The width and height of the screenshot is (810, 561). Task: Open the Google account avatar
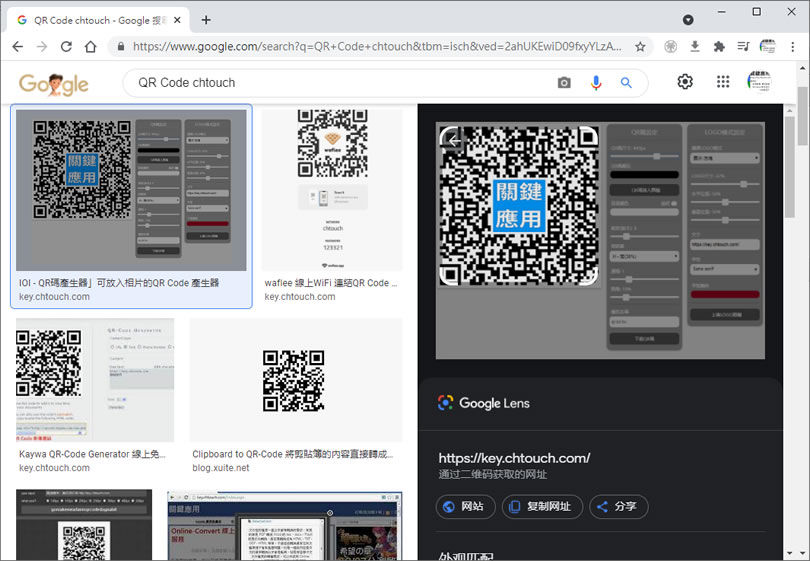[x=759, y=82]
